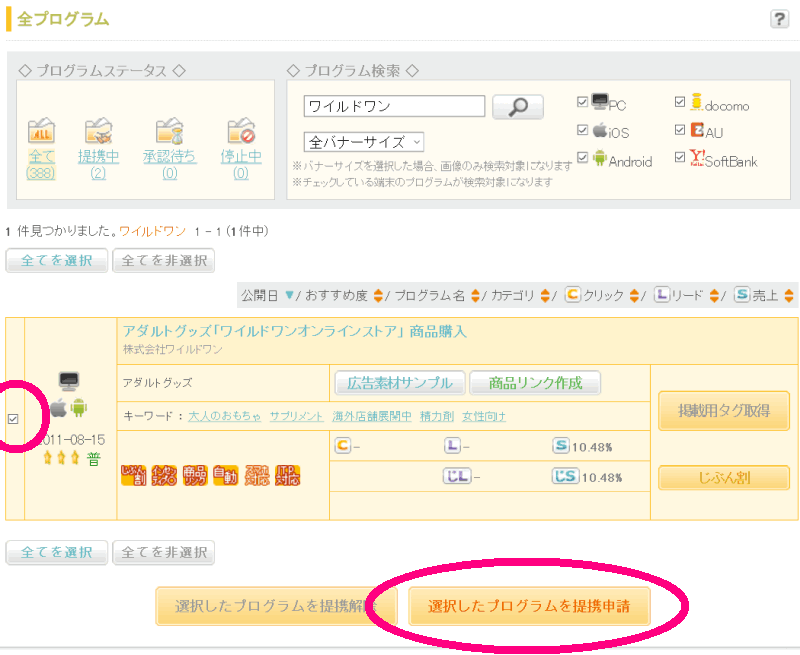Sort by クリック using its arrows
The image size is (800, 655).
634,295
